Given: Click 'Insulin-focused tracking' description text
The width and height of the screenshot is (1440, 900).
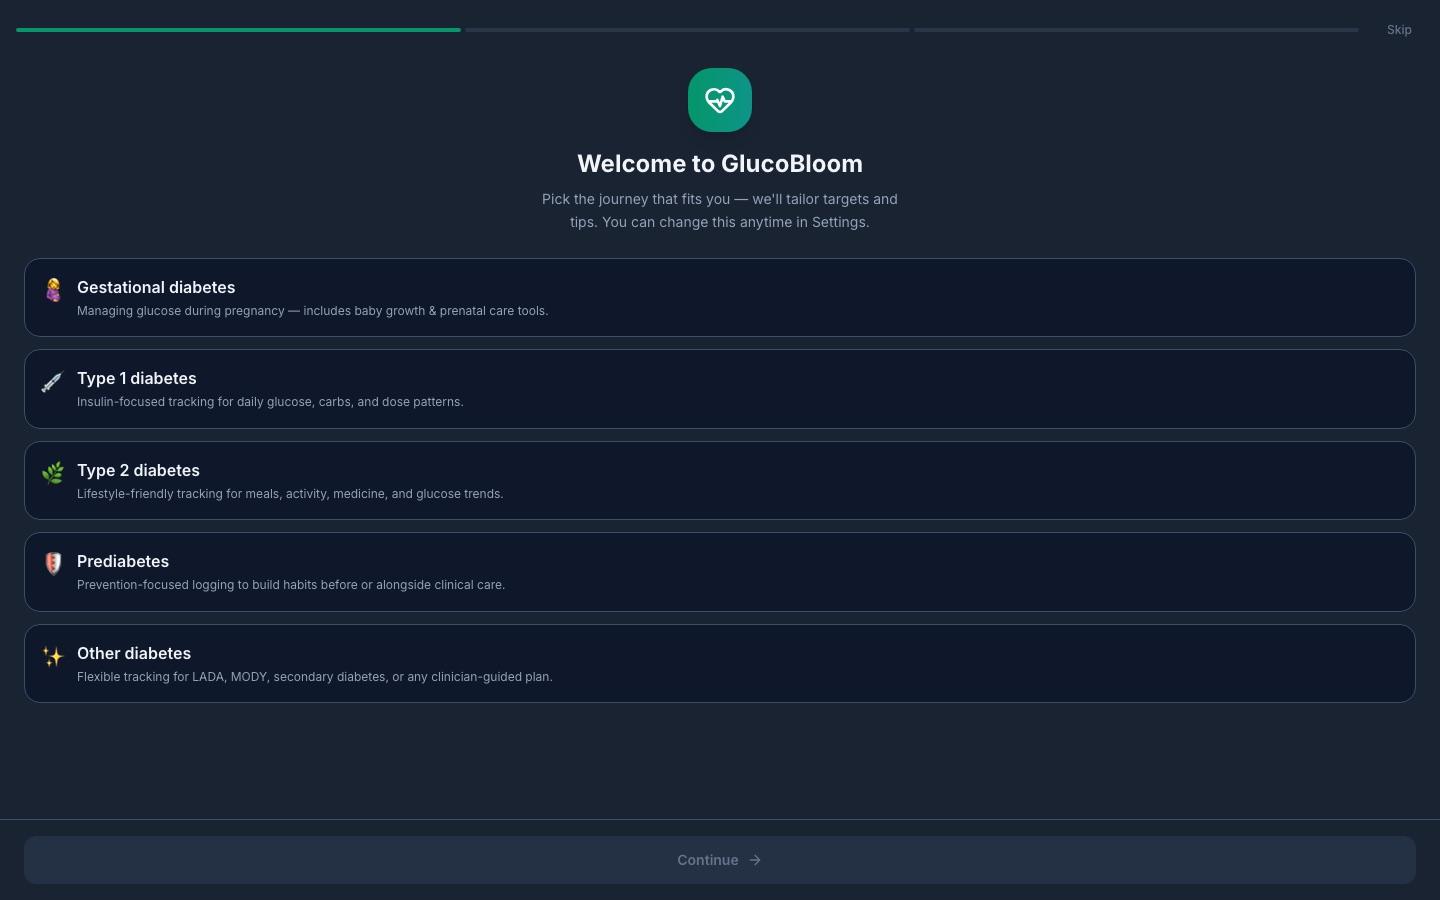Looking at the screenshot, I should [x=270, y=402].
